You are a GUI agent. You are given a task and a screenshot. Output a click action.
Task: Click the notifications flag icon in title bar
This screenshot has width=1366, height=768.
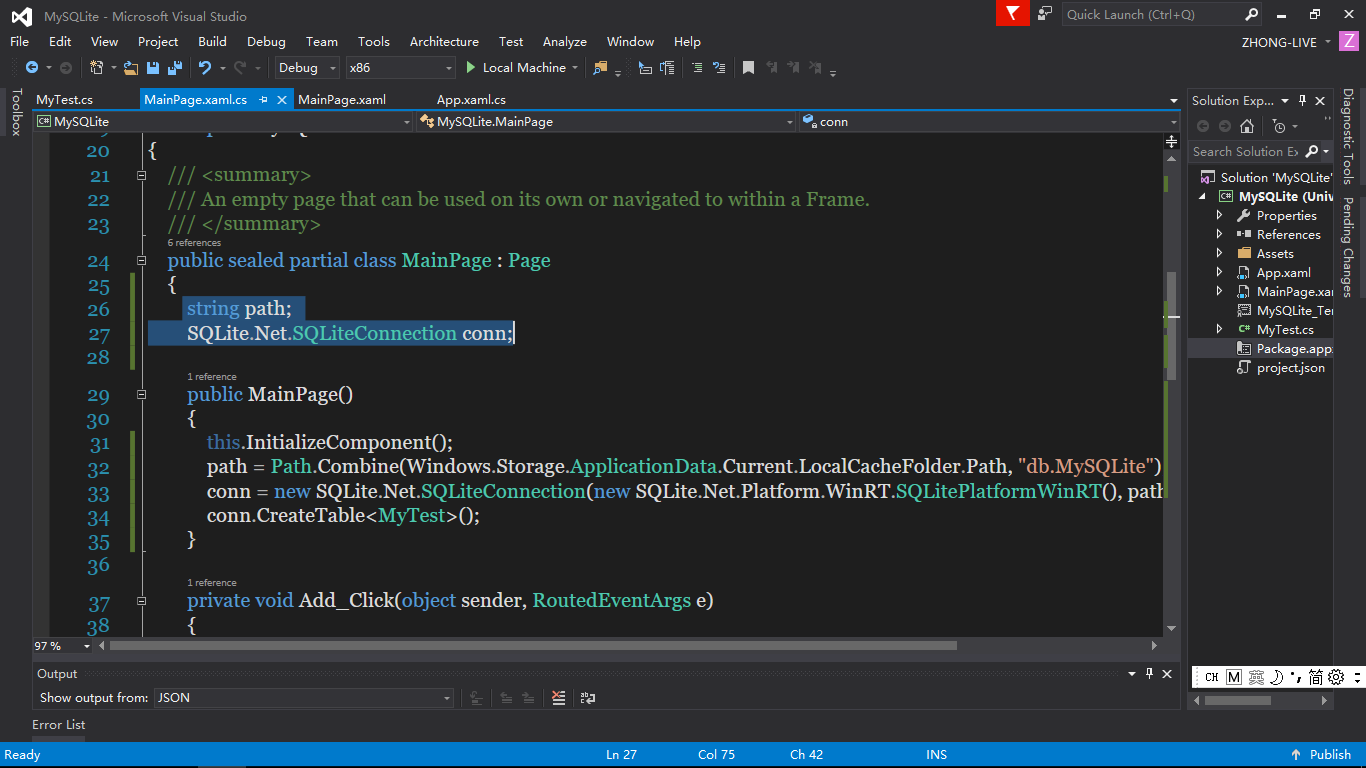tap(1013, 13)
